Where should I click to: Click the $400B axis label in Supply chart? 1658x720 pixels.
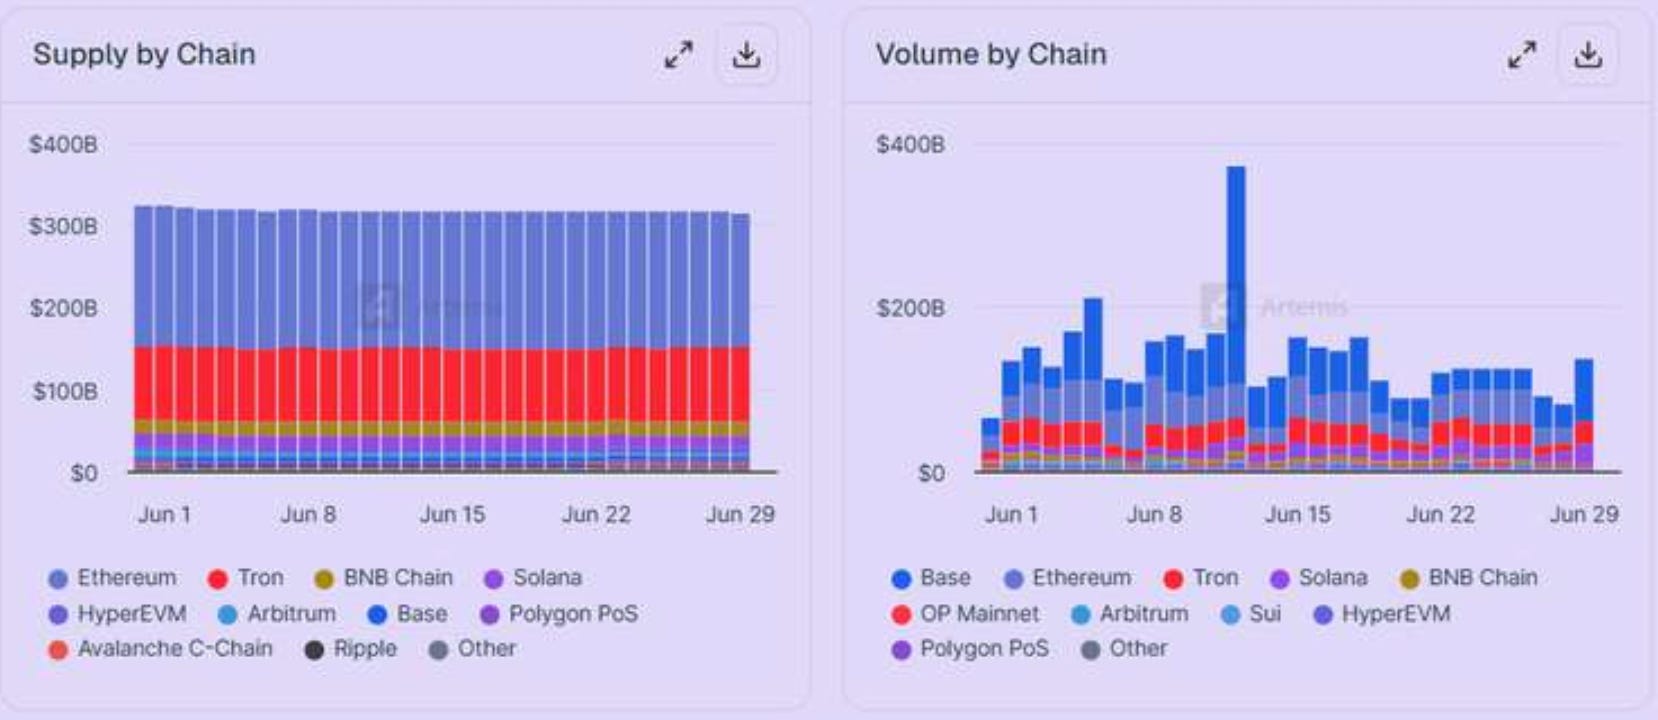[64, 145]
